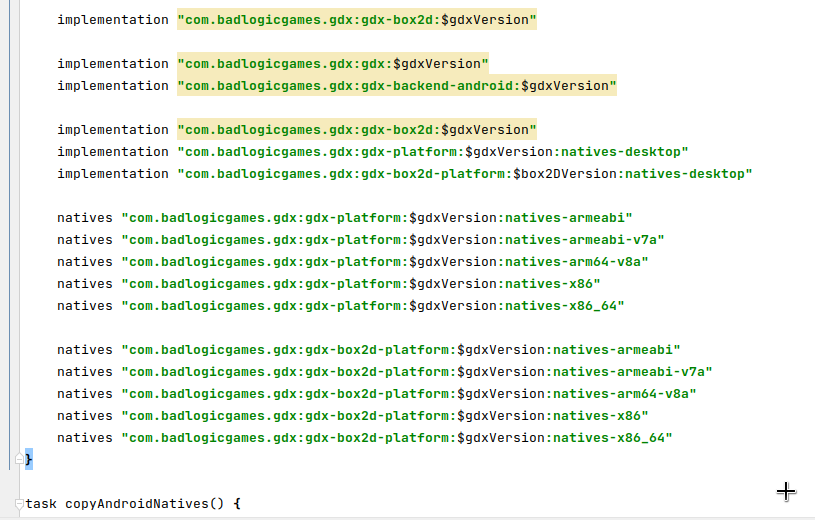815x520 pixels.
Task: Click the highlighted closing brace
Action: click(x=29, y=459)
